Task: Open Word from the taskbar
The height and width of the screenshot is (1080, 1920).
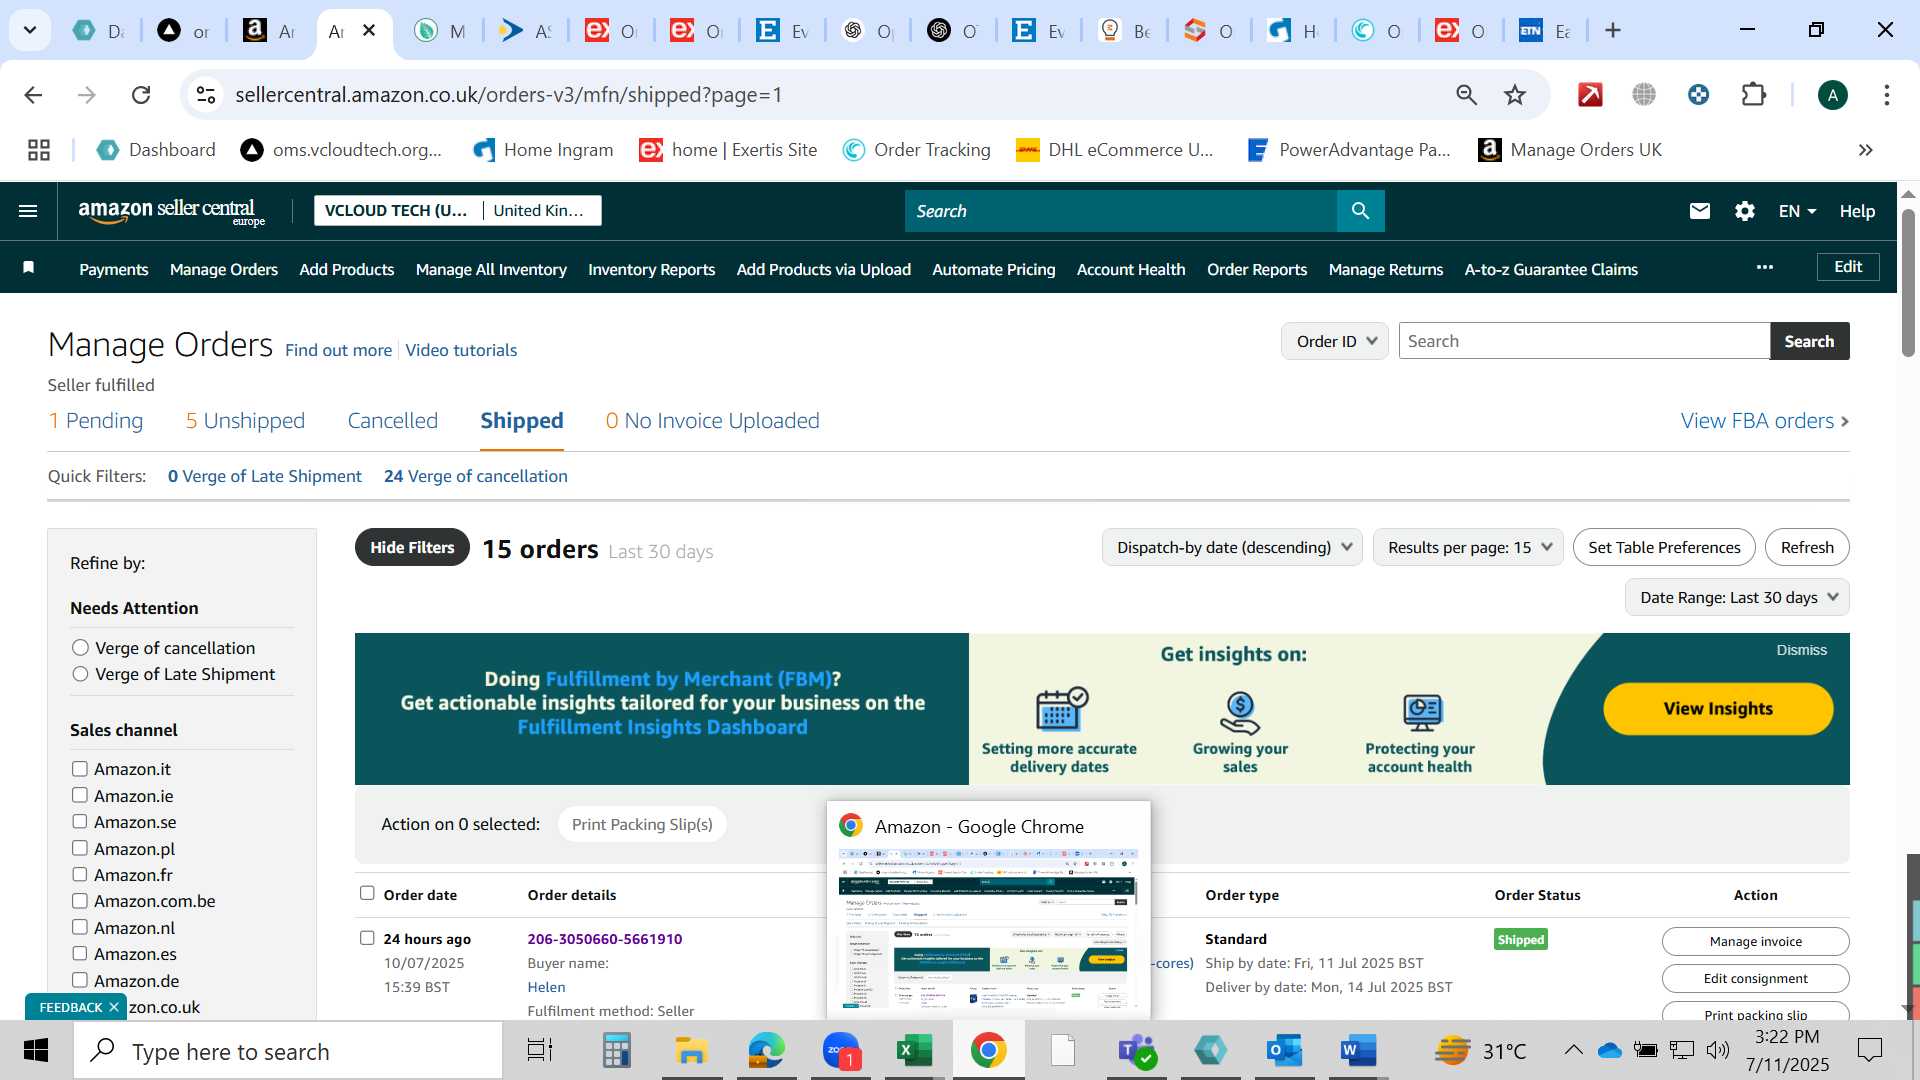Action: pos(1358,1051)
